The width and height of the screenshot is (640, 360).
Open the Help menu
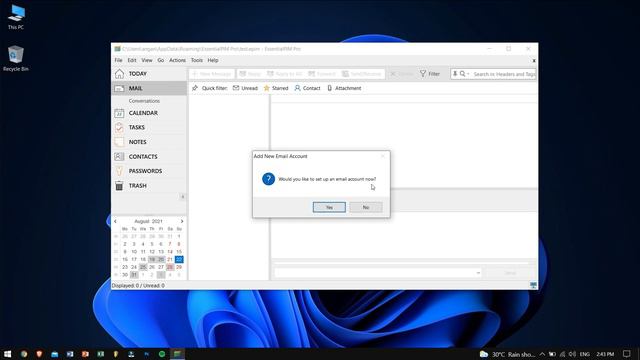(x=213, y=60)
